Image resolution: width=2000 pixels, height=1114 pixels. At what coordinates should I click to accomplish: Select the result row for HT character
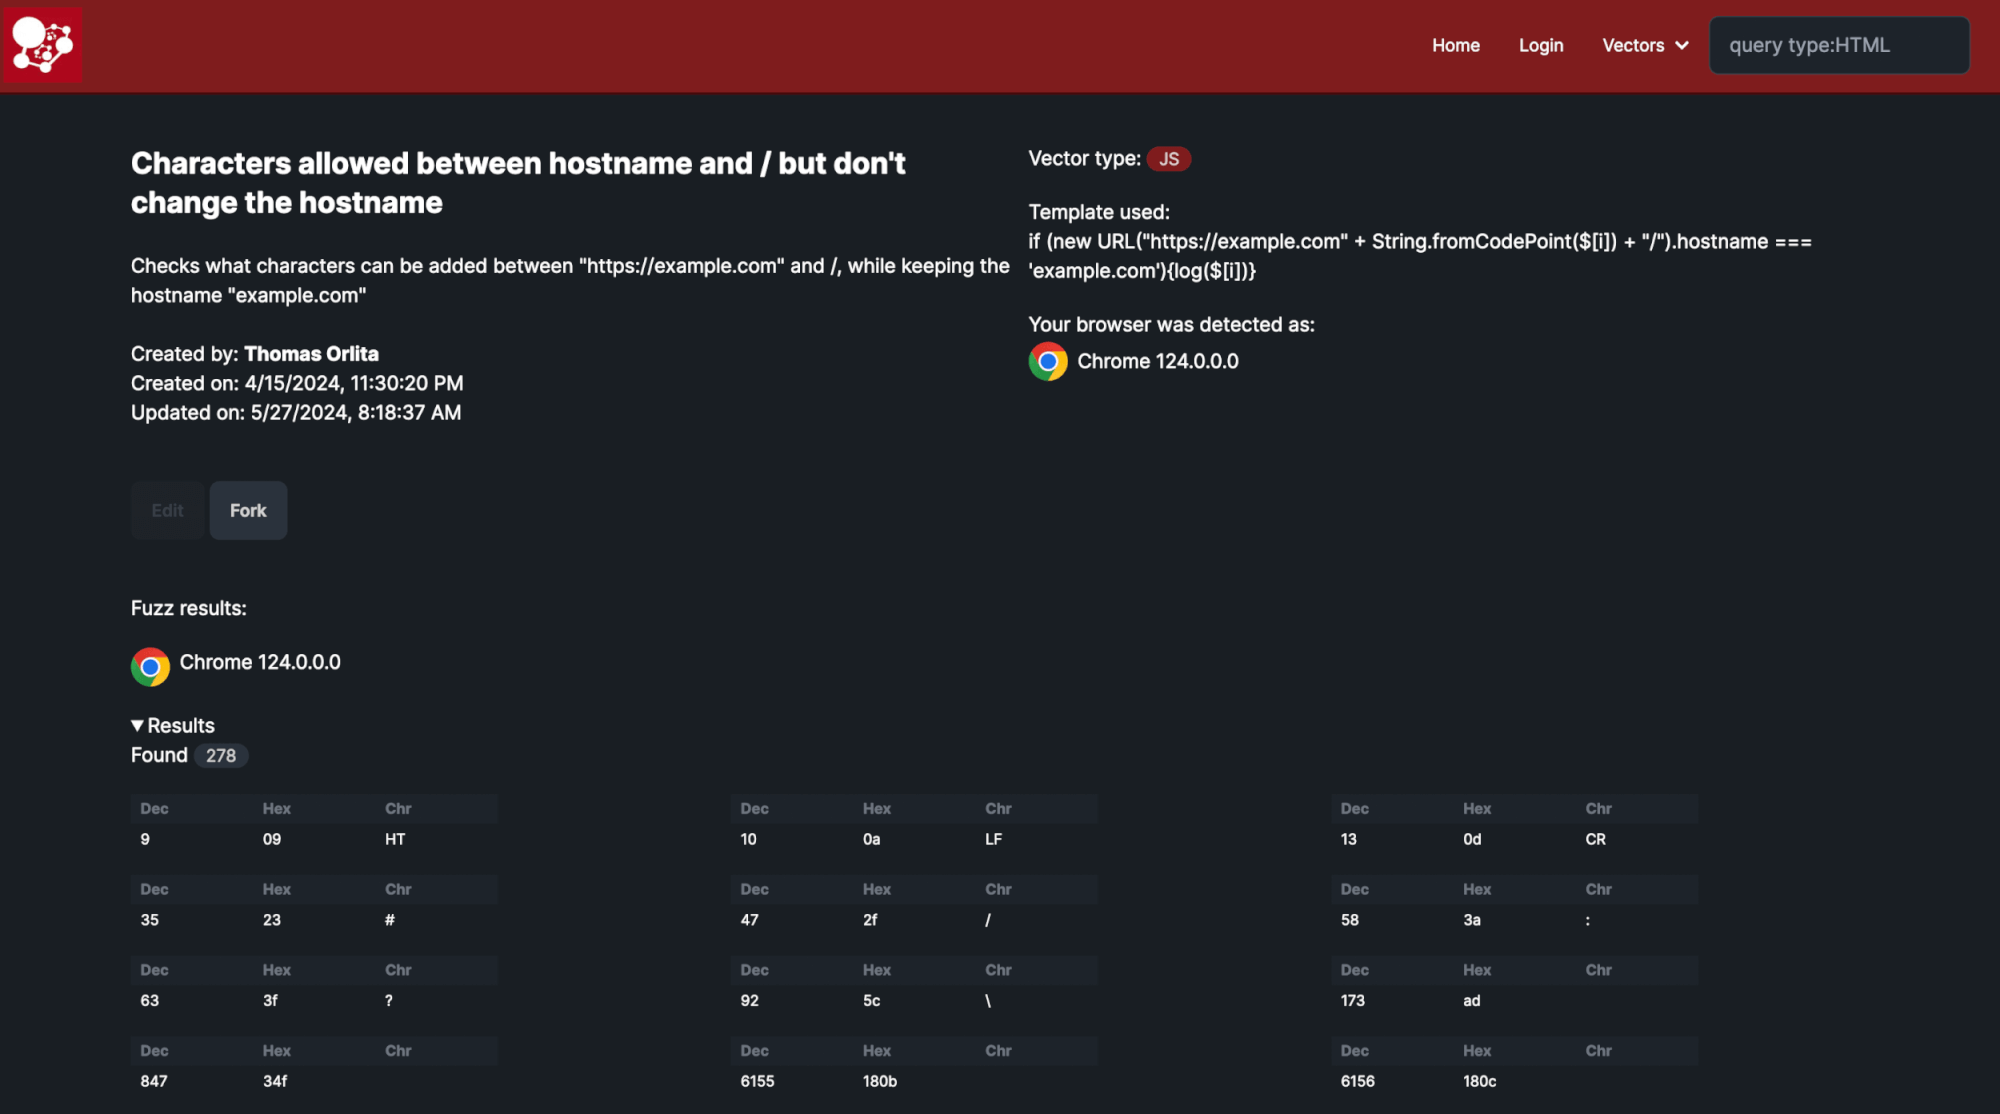314,839
